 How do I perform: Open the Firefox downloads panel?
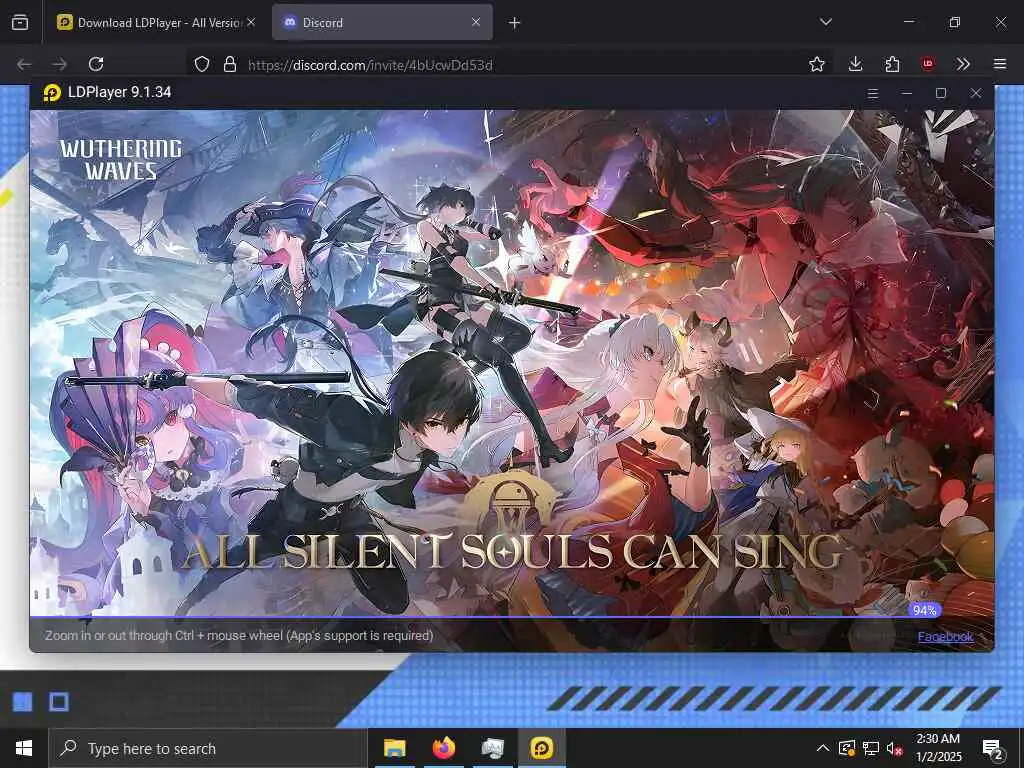(856, 64)
